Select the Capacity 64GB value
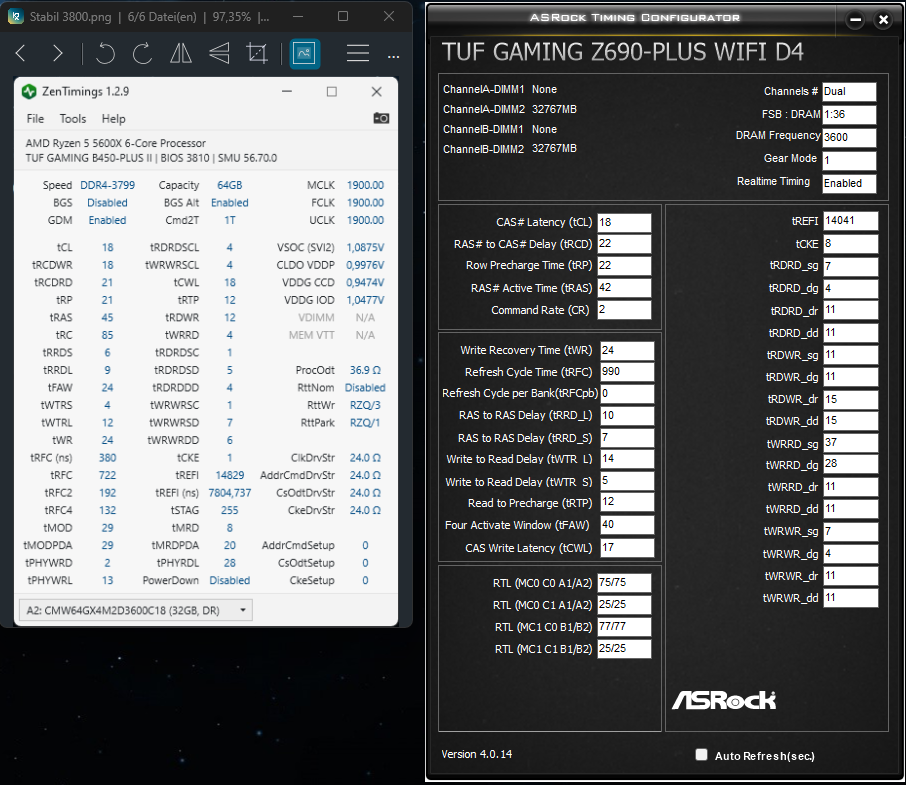The width and height of the screenshot is (906, 785). click(230, 185)
